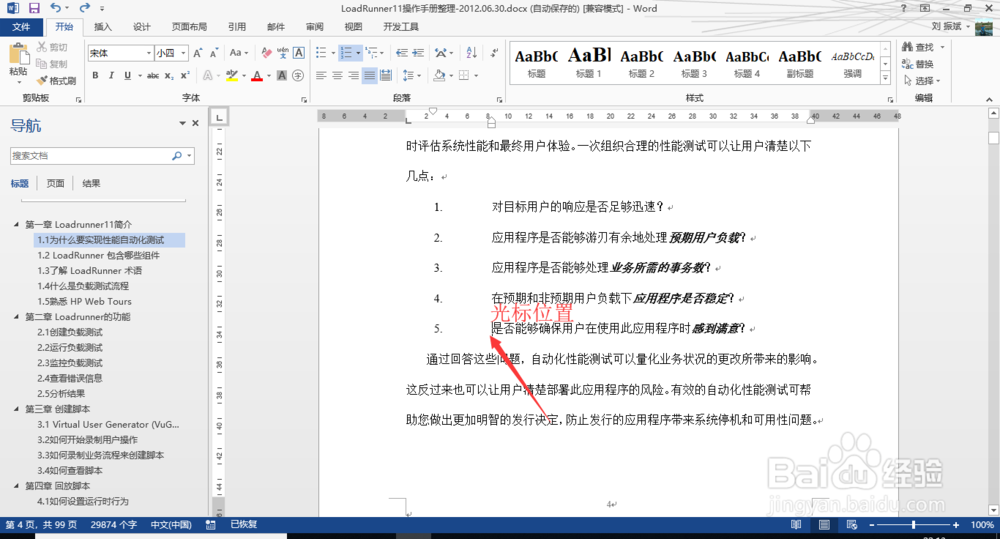Go to heading 2.3监控负载测试

click(x=70, y=363)
